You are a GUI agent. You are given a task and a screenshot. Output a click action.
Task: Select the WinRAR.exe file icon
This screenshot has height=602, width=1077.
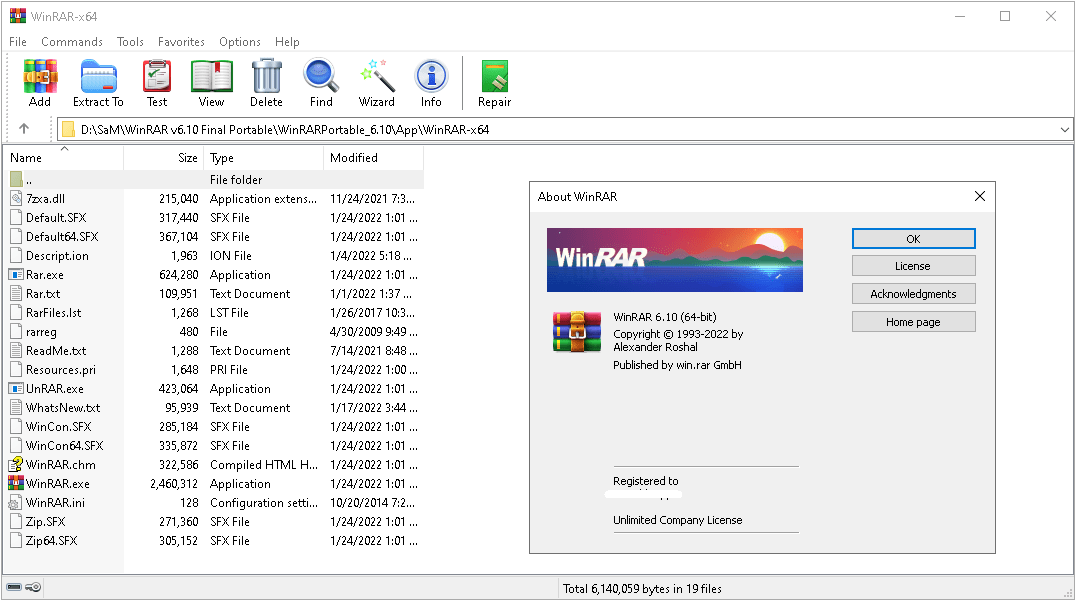(x=16, y=484)
